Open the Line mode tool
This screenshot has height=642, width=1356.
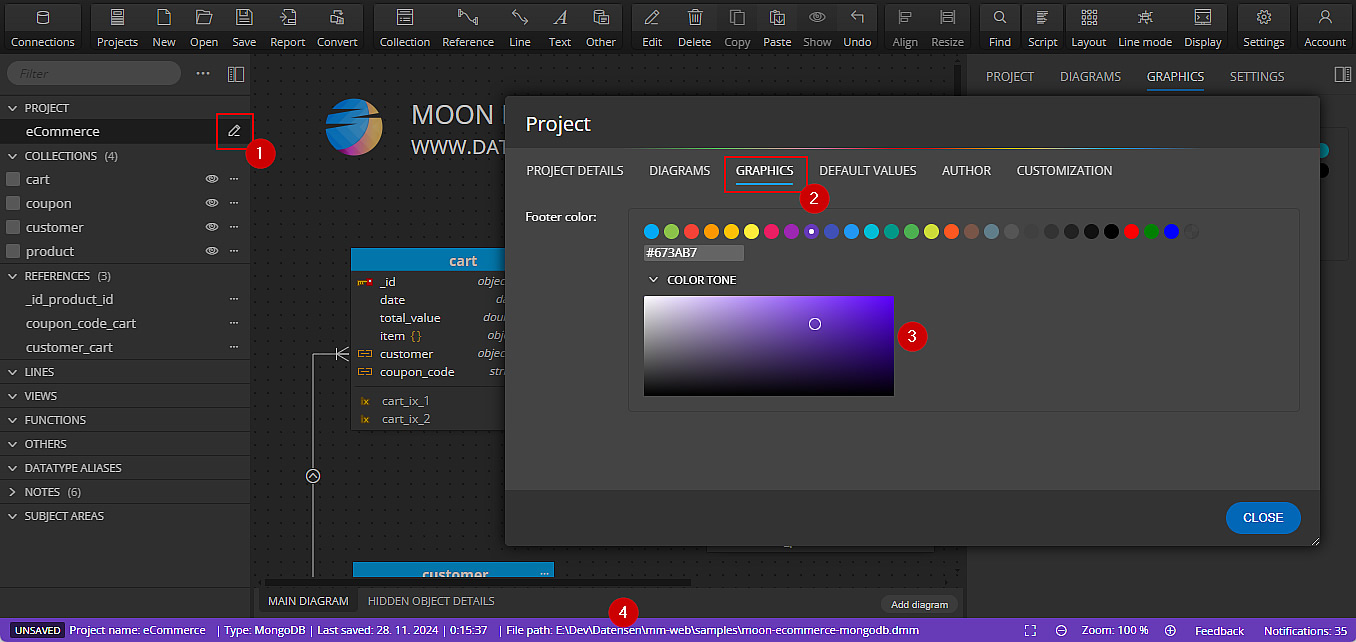[x=1144, y=26]
